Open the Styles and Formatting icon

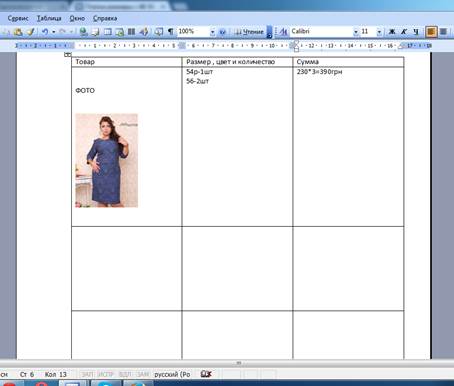(x=283, y=32)
